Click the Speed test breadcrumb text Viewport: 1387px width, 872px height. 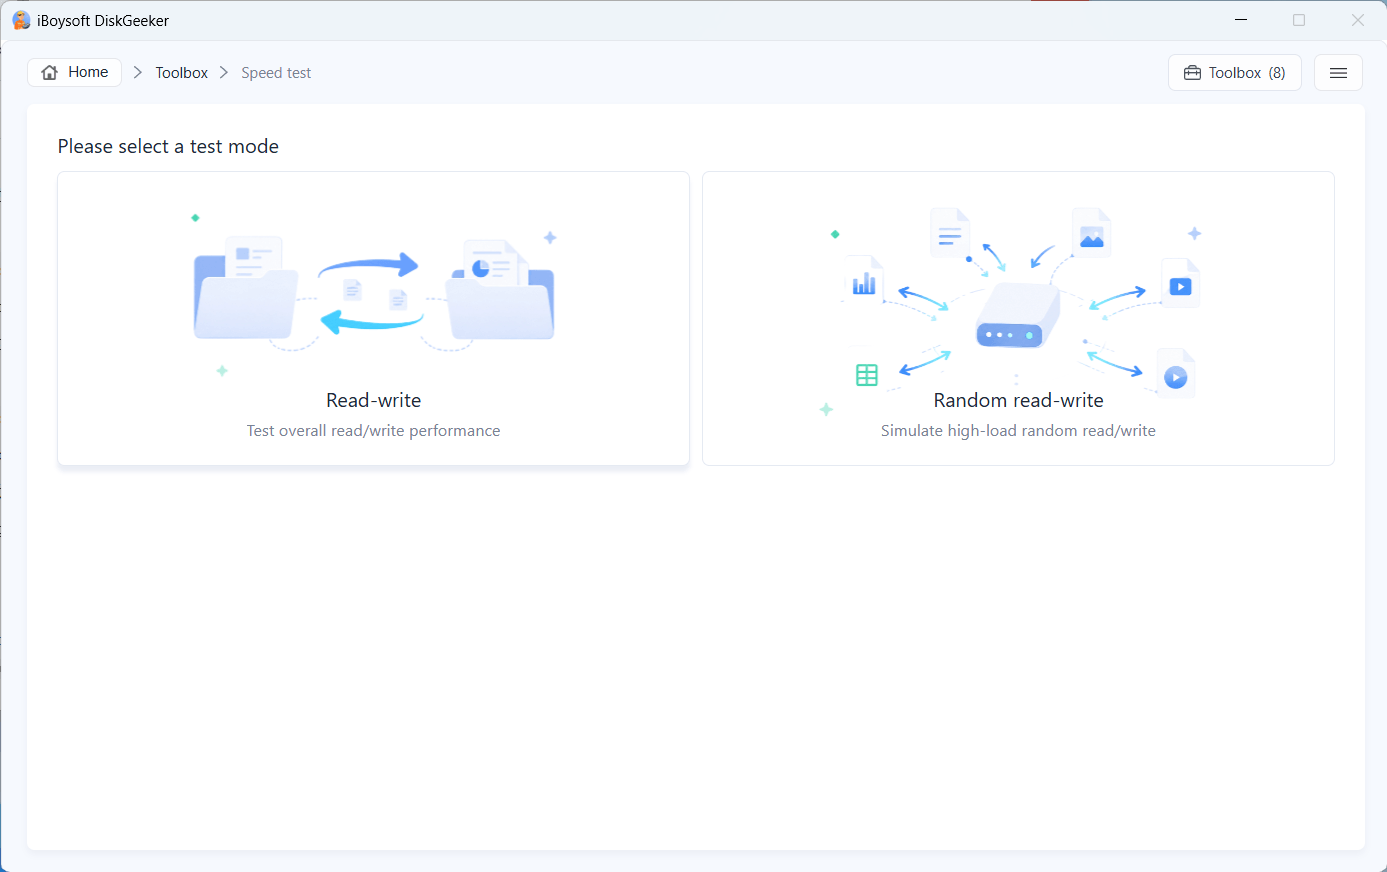(x=276, y=73)
